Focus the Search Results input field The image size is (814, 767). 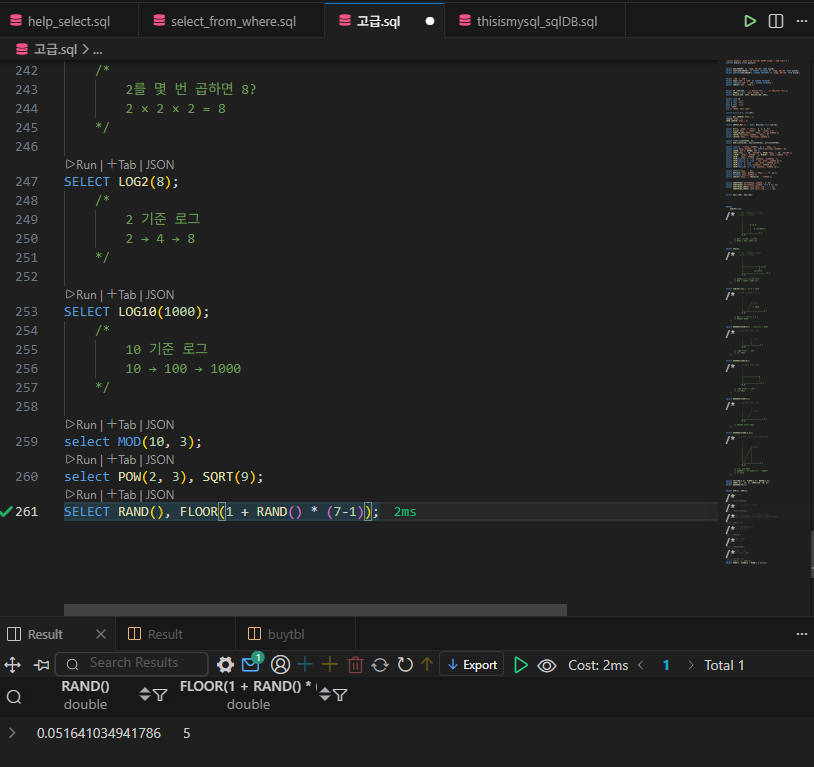point(132,663)
